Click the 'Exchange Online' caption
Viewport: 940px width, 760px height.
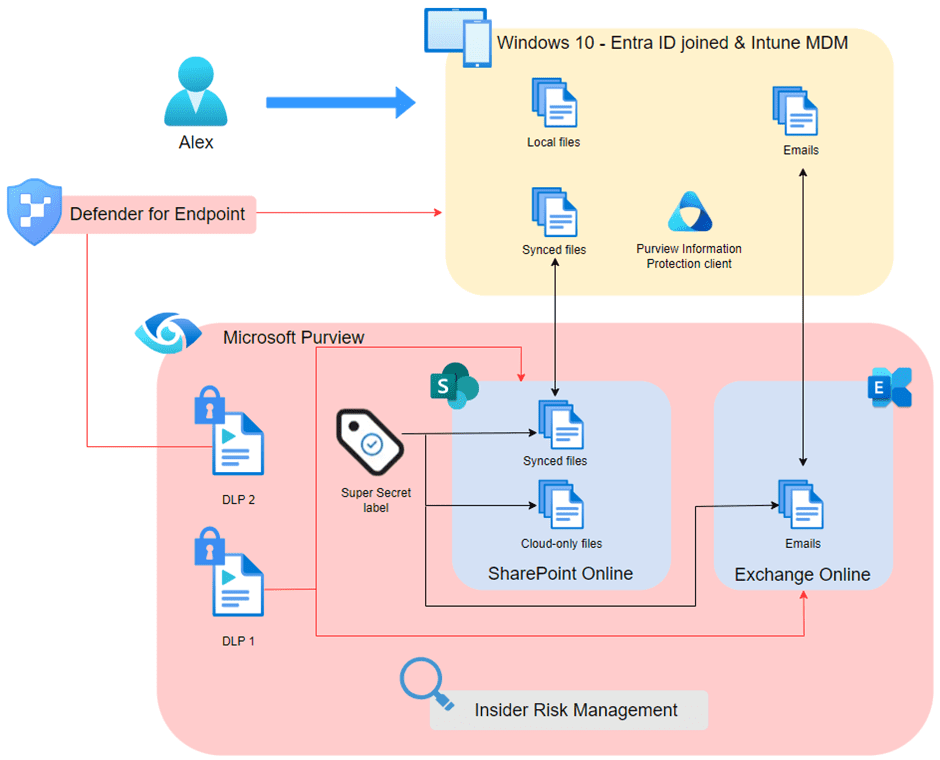click(x=802, y=575)
